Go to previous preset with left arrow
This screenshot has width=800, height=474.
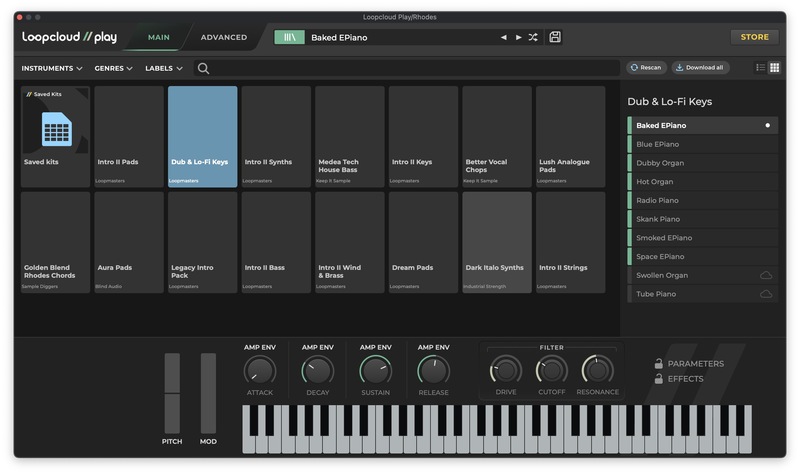point(504,37)
